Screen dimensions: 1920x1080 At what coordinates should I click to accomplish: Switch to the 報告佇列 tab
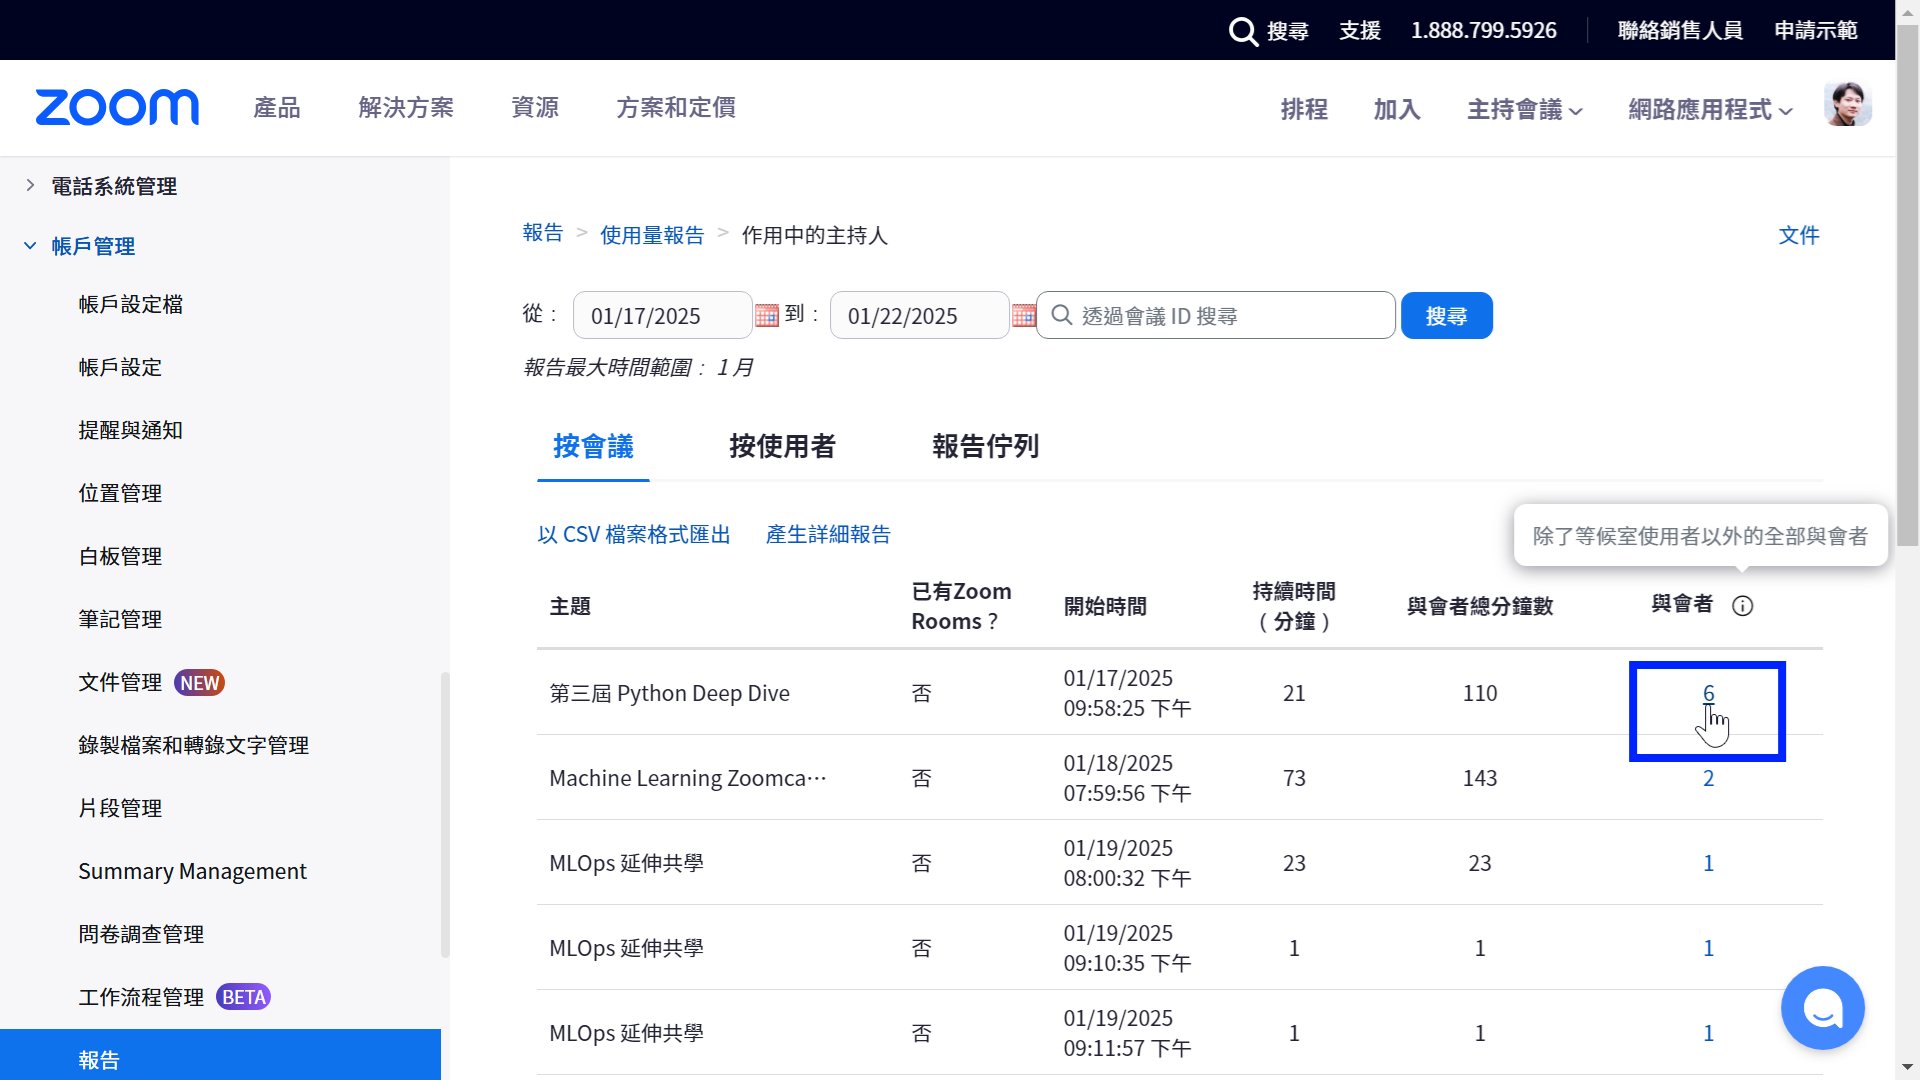click(985, 446)
